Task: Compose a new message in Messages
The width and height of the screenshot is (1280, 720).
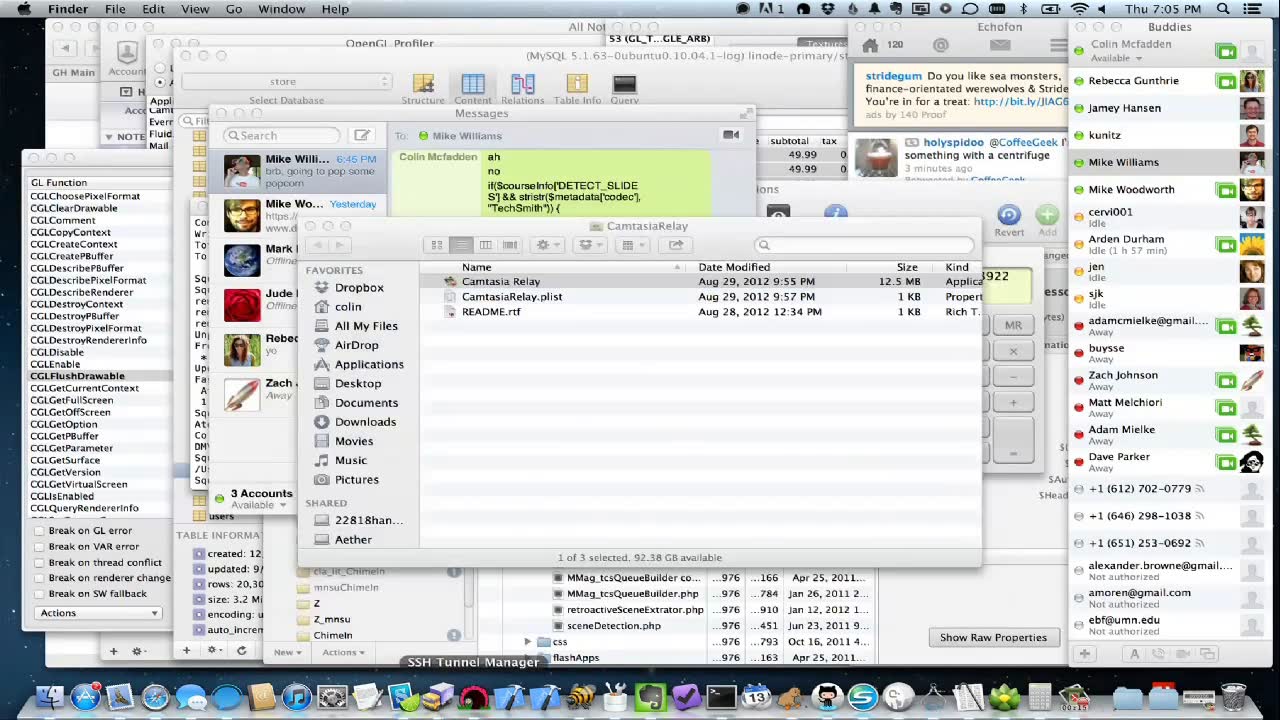Action: point(362,135)
